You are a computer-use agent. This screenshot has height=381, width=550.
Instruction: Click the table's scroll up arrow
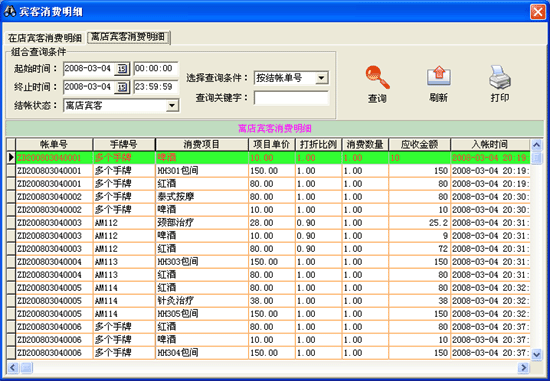click(x=536, y=145)
